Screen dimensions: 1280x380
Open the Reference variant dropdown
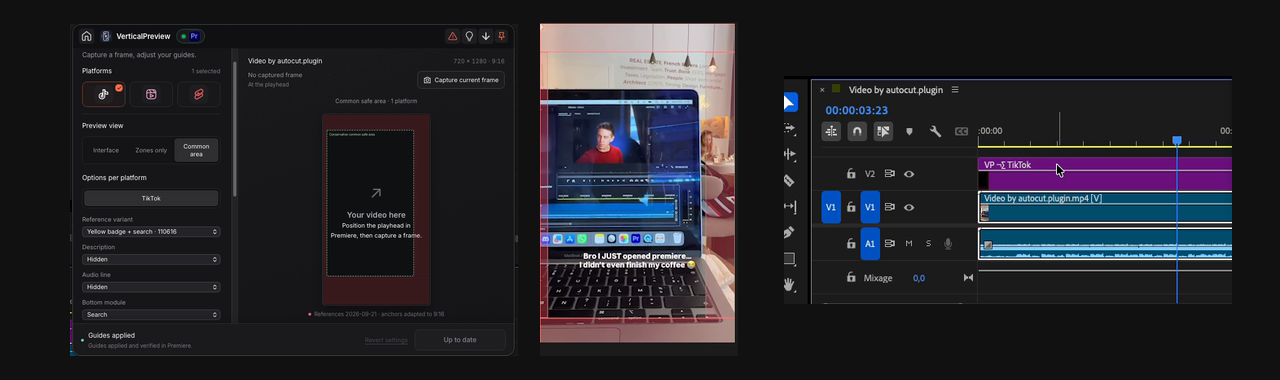(151, 231)
